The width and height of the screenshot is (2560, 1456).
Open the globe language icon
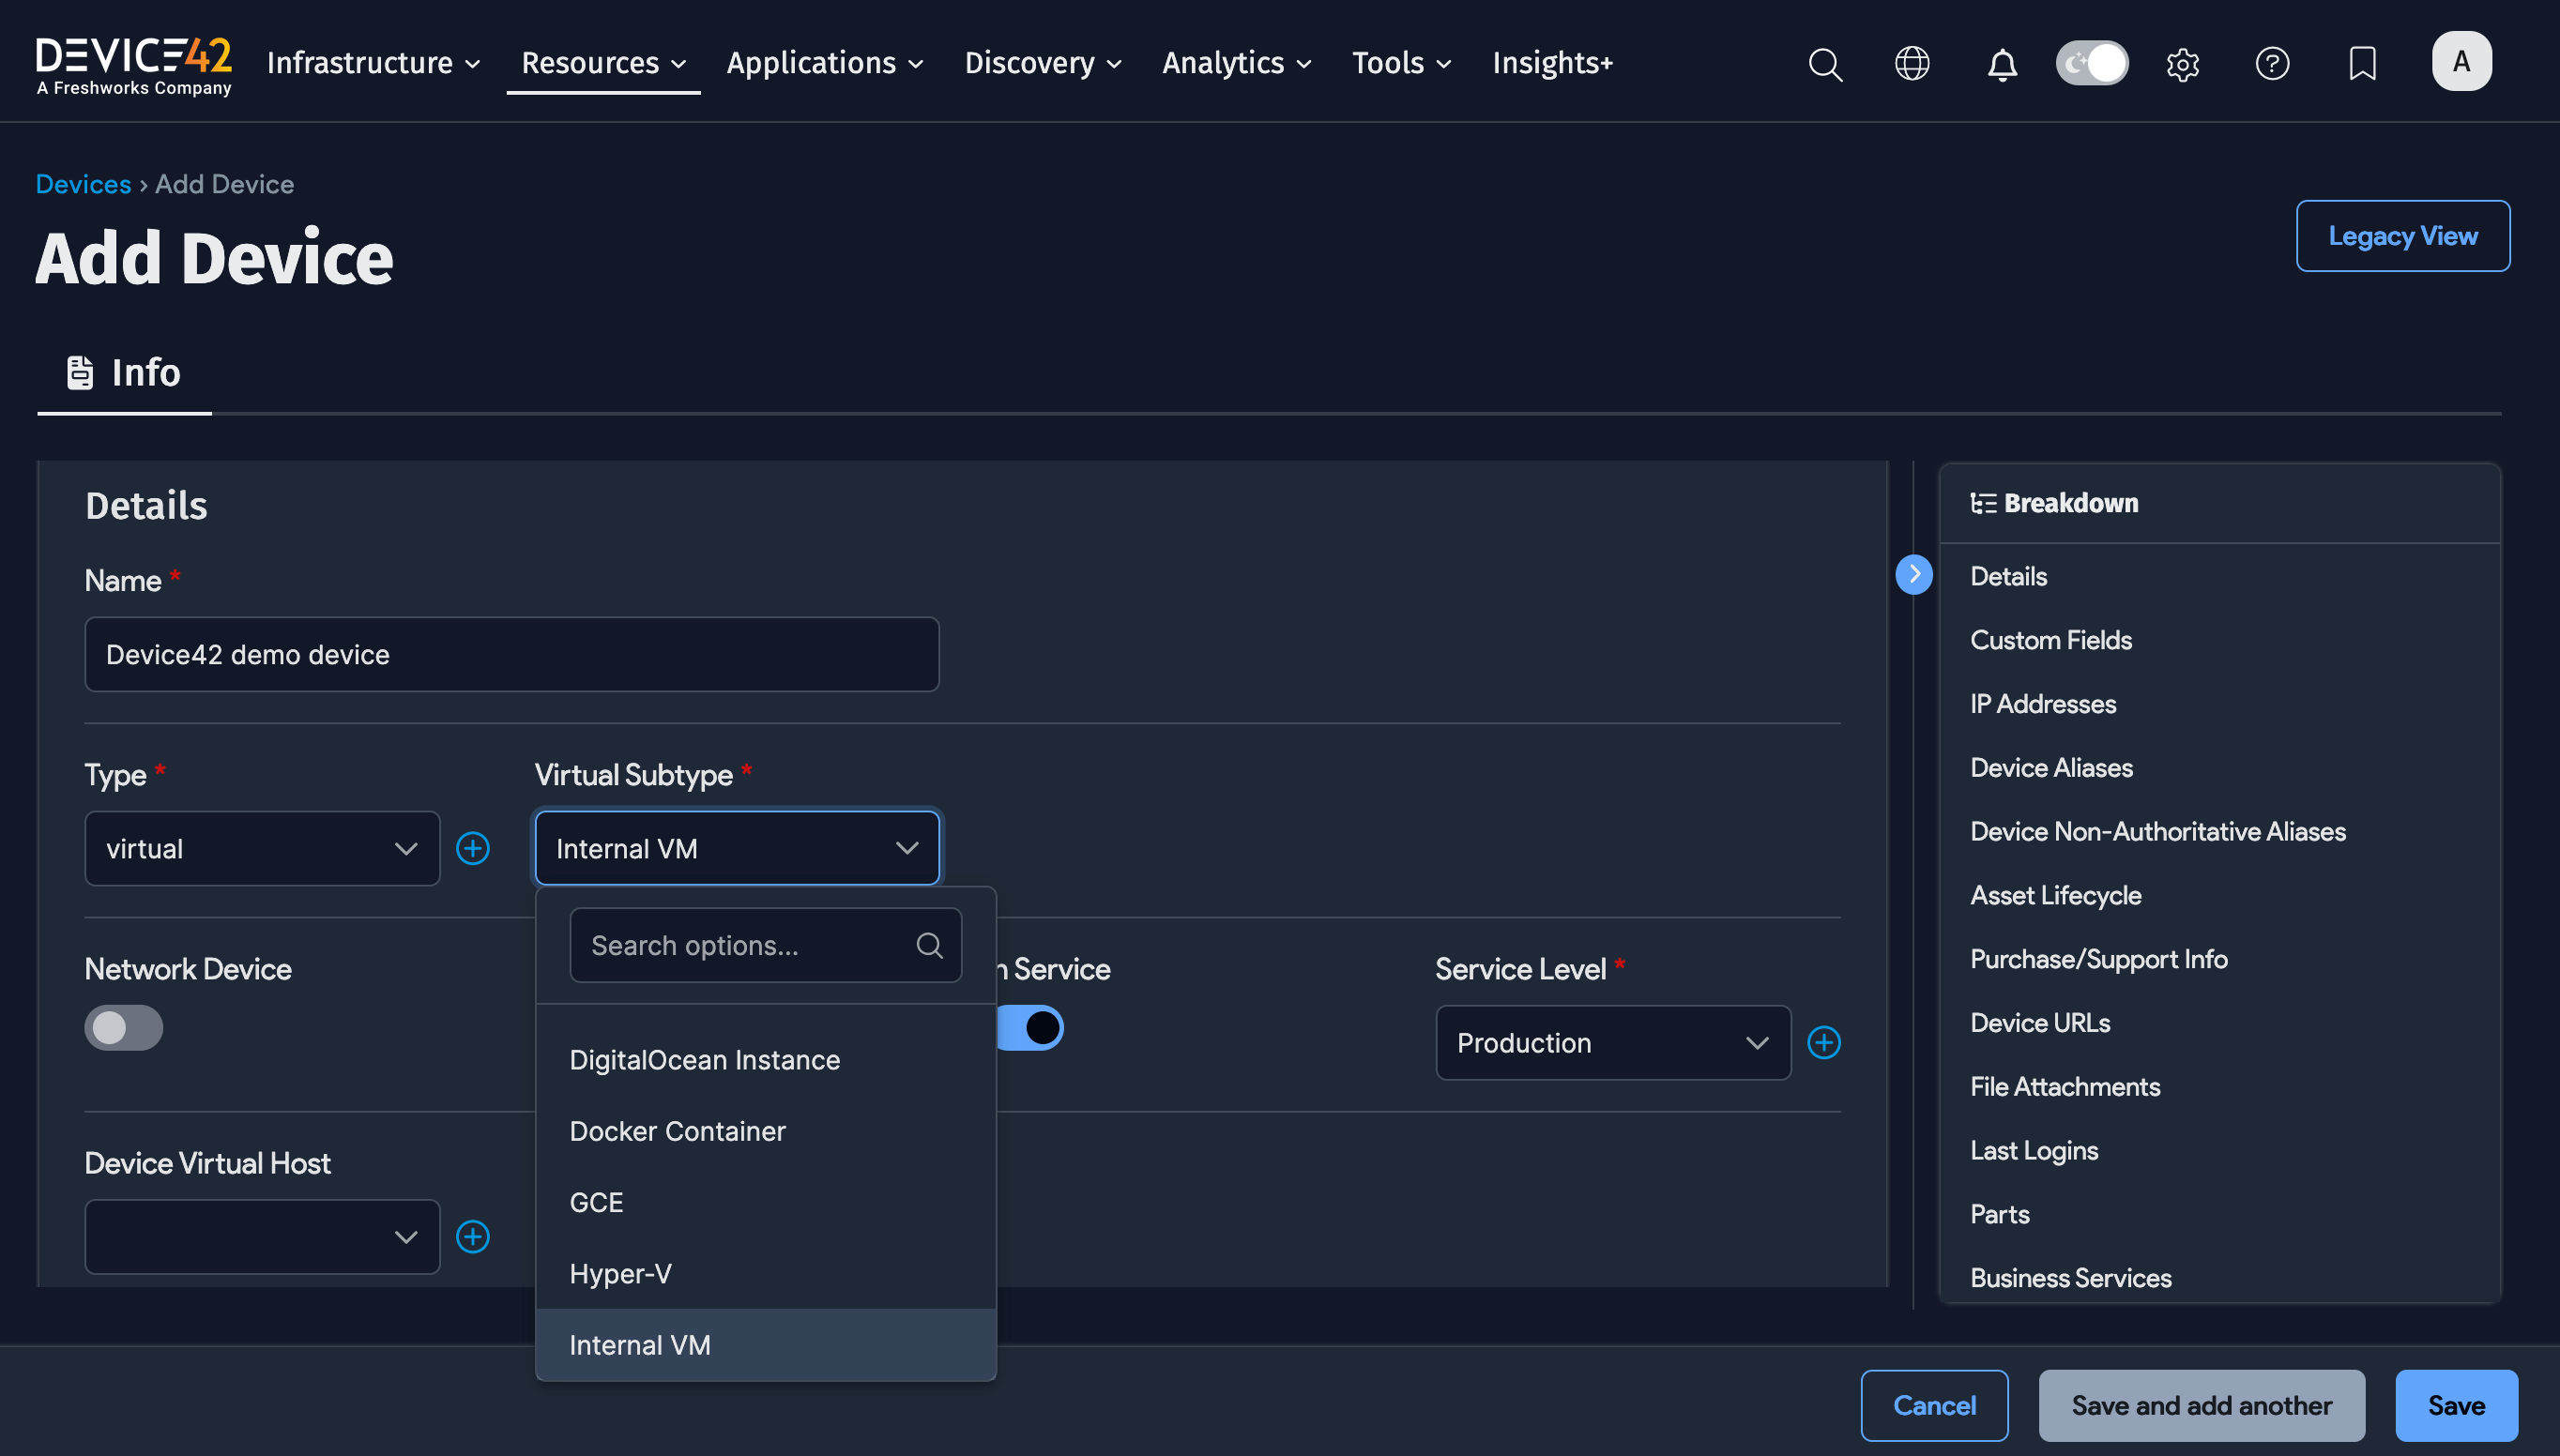(x=1912, y=64)
